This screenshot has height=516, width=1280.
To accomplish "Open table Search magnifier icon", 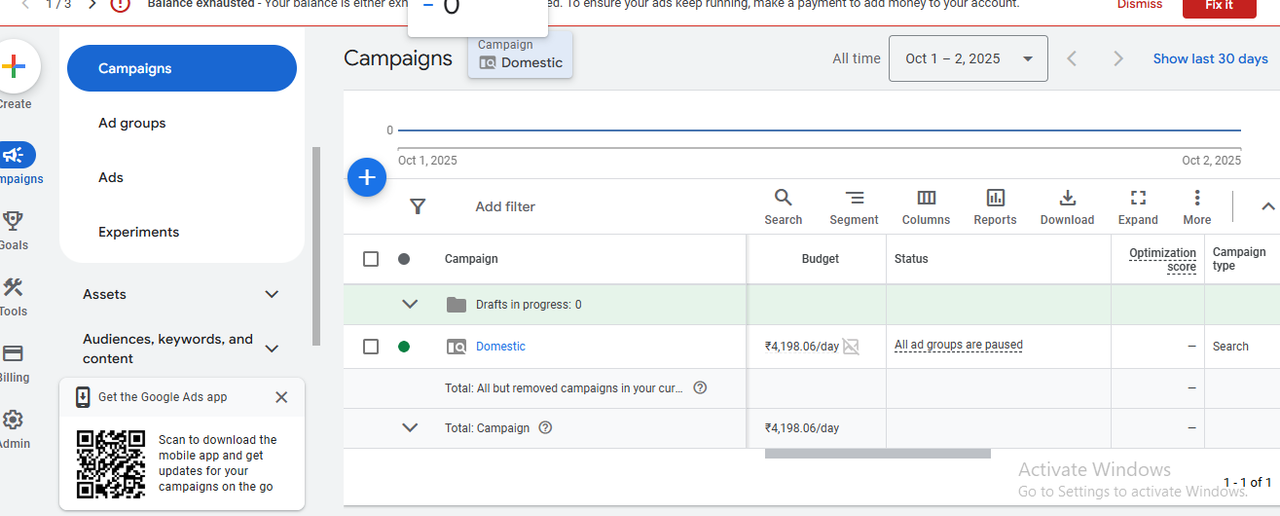I will tap(783, 197).
